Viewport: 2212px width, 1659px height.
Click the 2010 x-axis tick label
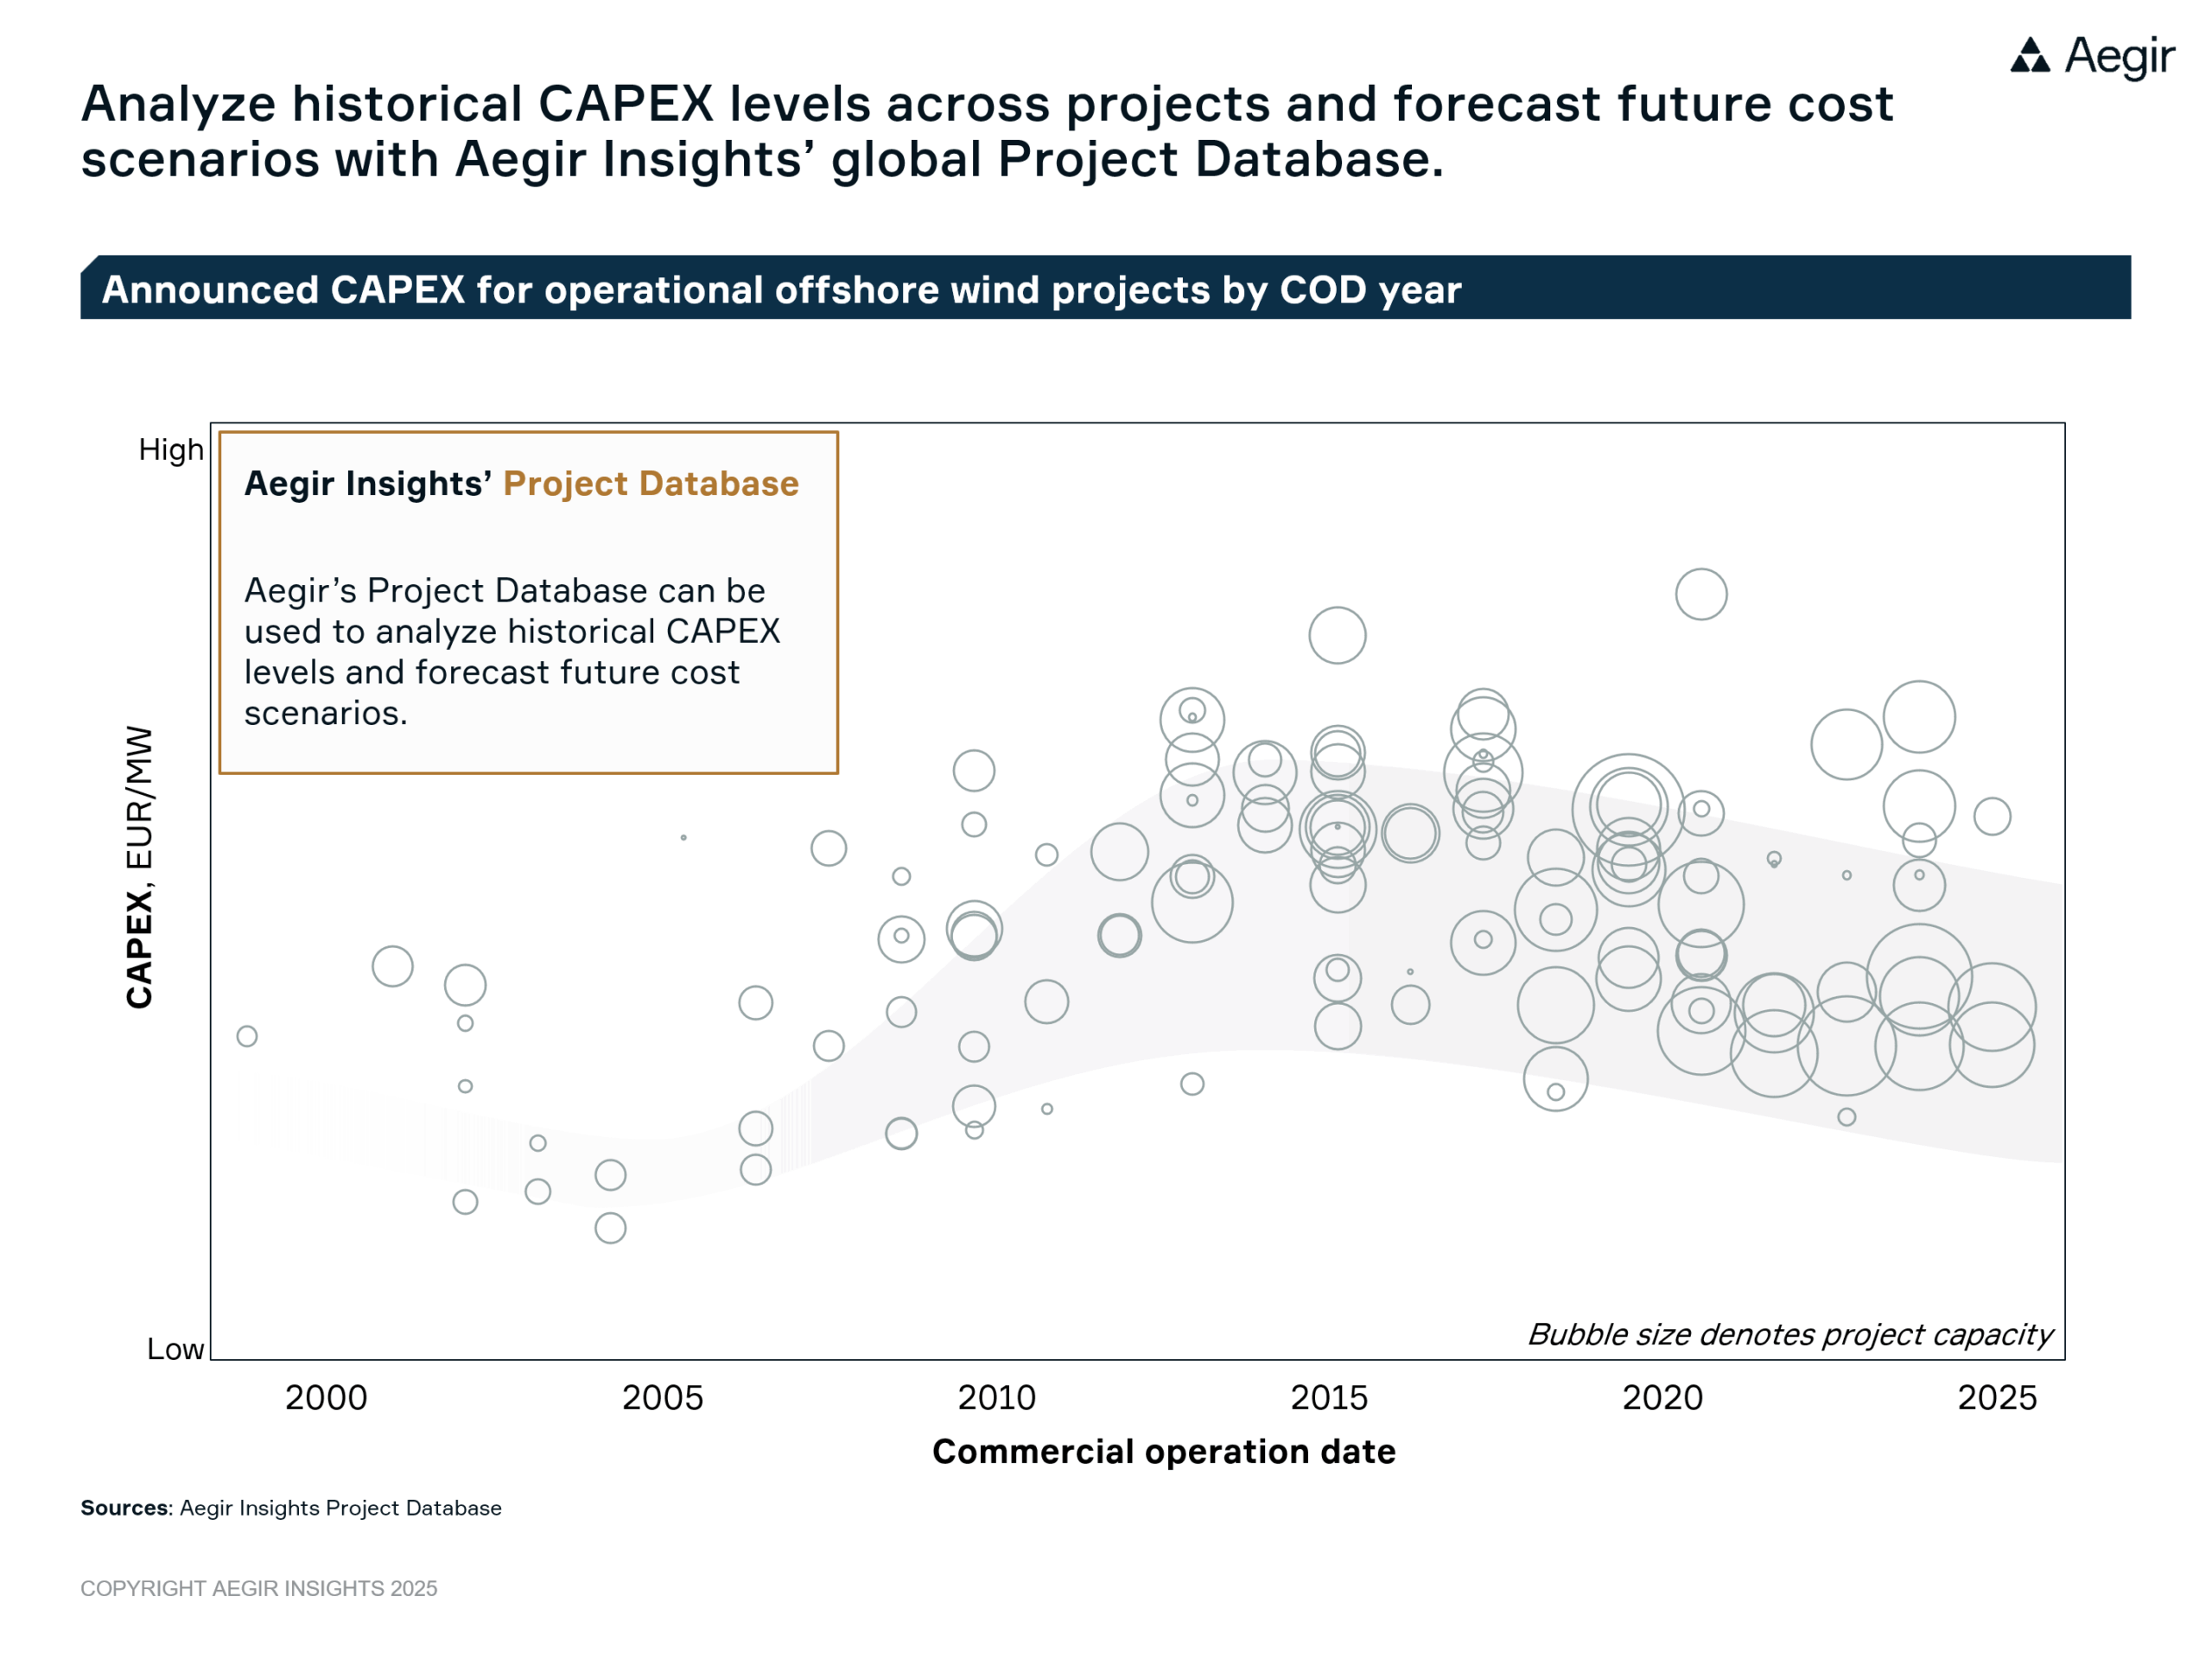[996, 1397]
